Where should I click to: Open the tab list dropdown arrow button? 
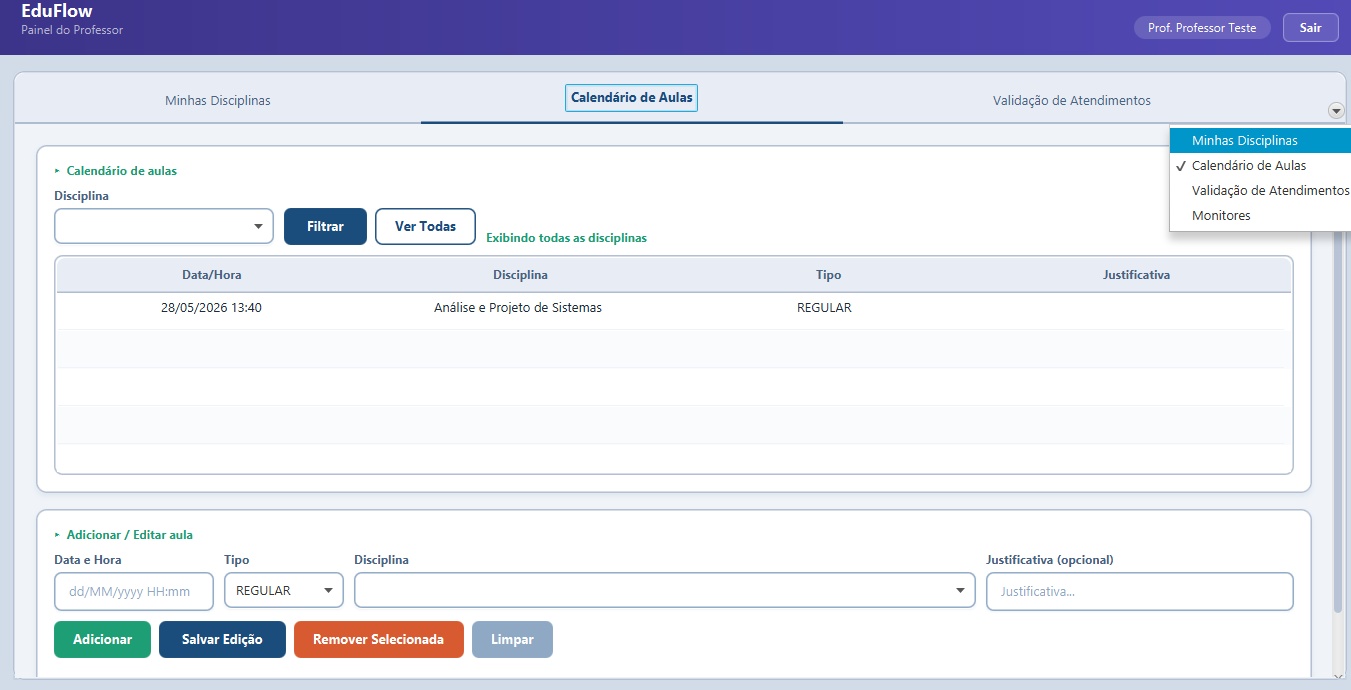1335,110
